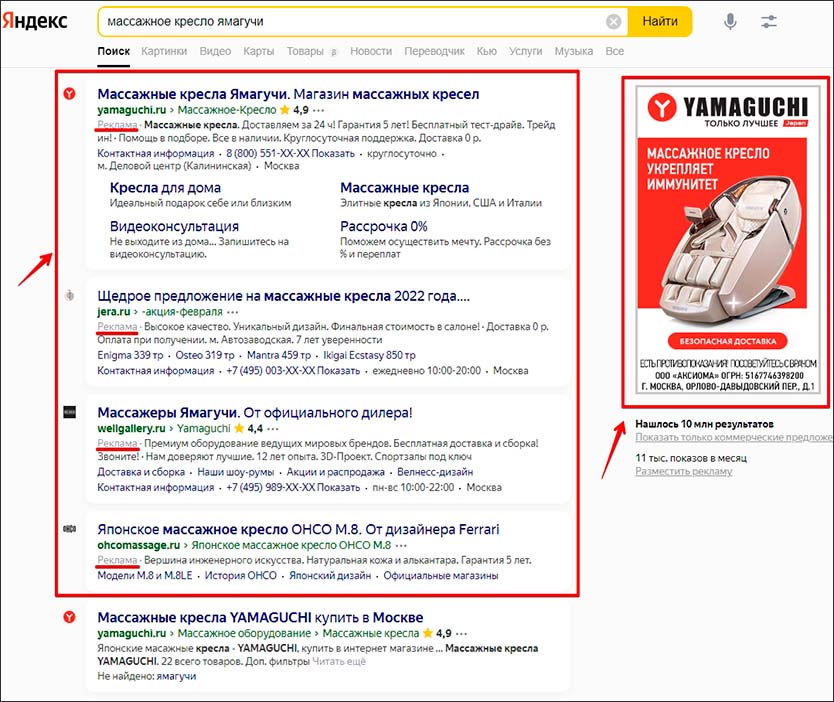Open sitelink Рассрочка 0%

tap(383, 226)
